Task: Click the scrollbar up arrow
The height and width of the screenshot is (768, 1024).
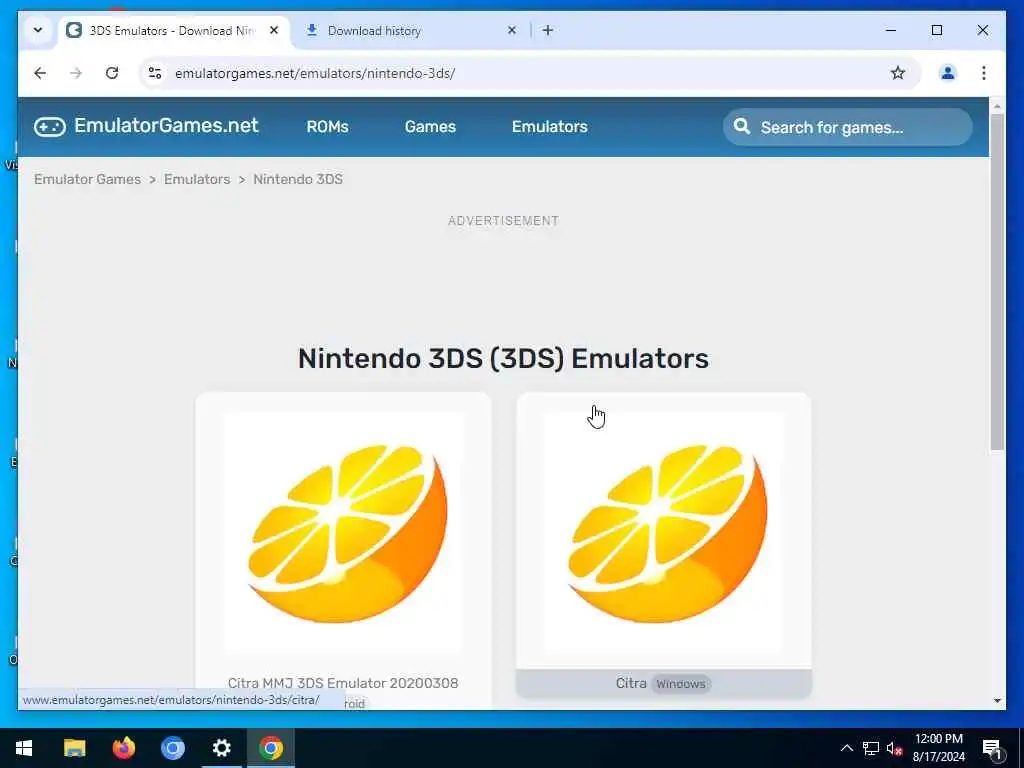Action: (x=997, y=105)
